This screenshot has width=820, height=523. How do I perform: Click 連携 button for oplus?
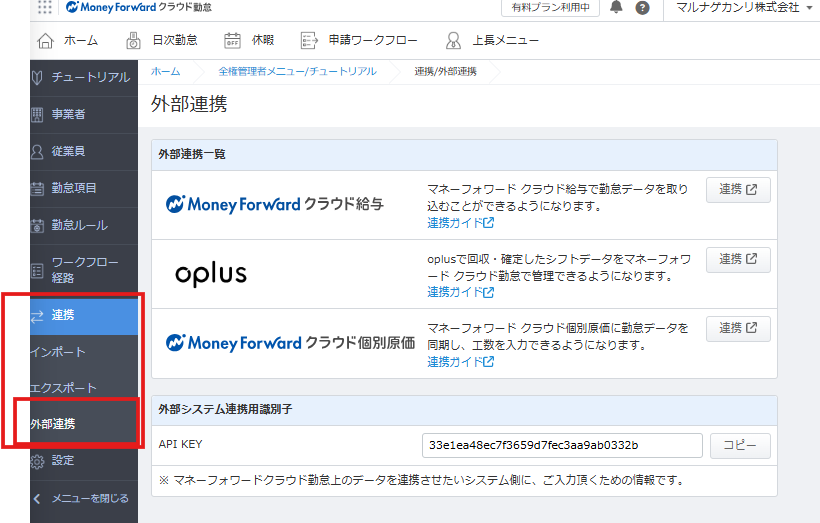click(x=738, y=259)
